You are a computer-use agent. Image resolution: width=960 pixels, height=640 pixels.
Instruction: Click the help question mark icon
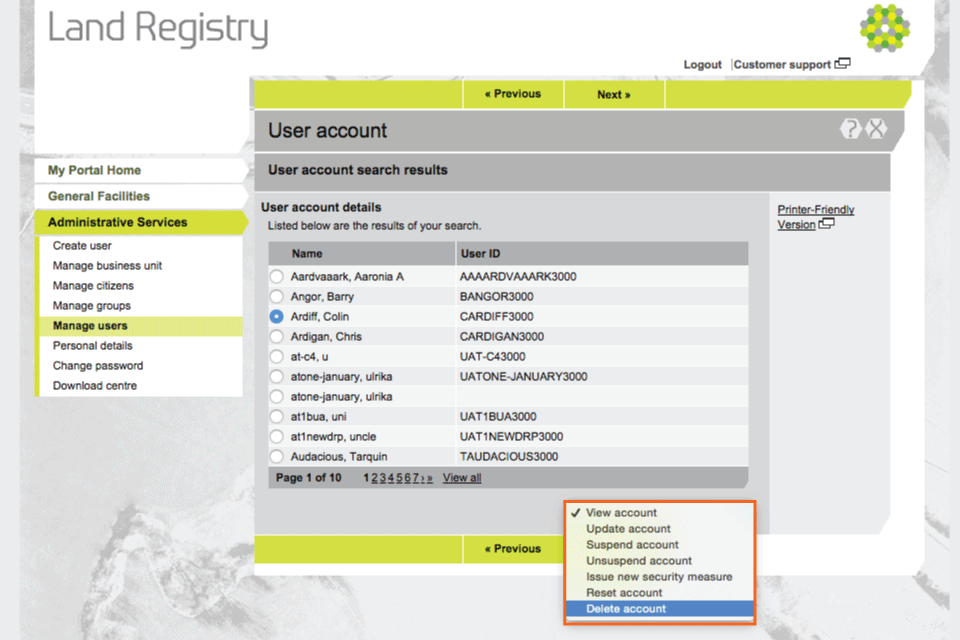(x=850, y=129)
